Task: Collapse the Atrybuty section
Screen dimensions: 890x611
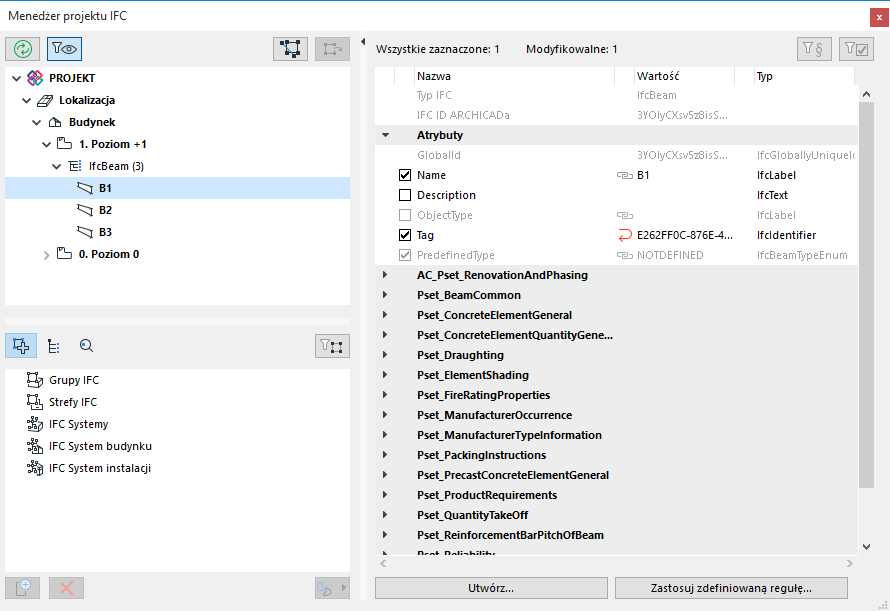Action: tap(385, 135)
